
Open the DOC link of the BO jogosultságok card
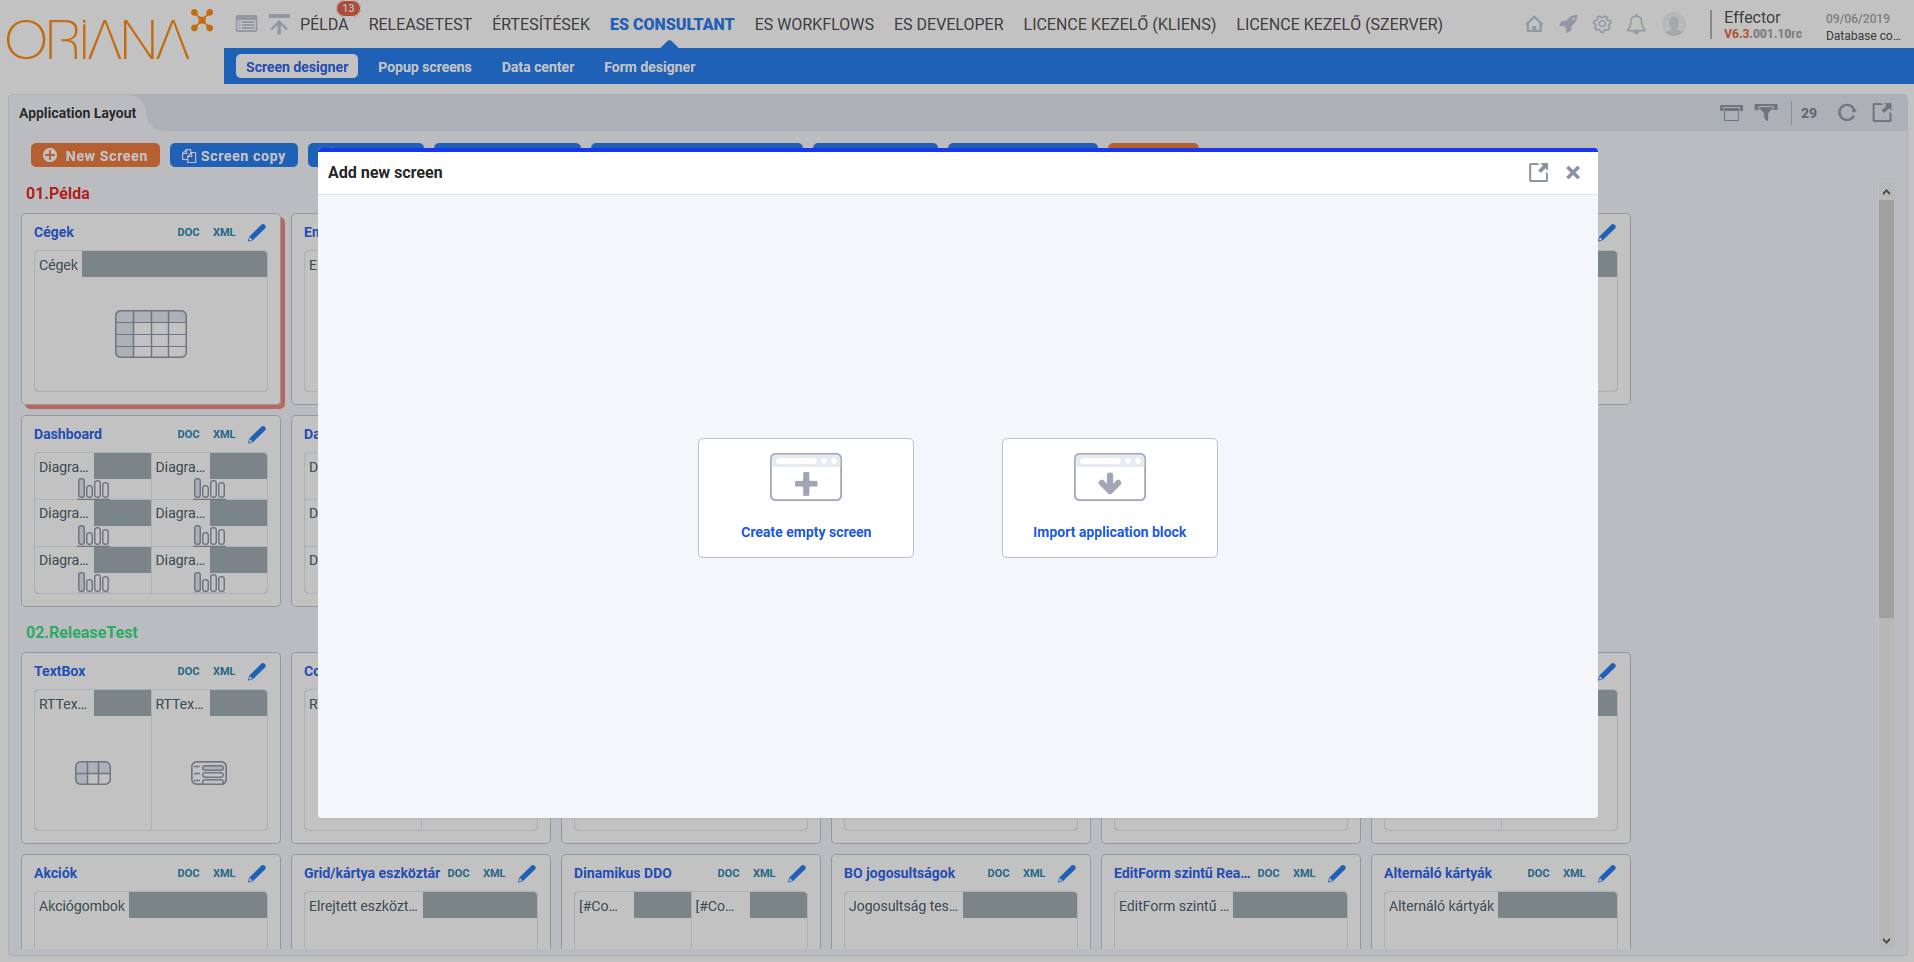coord(999,873)
